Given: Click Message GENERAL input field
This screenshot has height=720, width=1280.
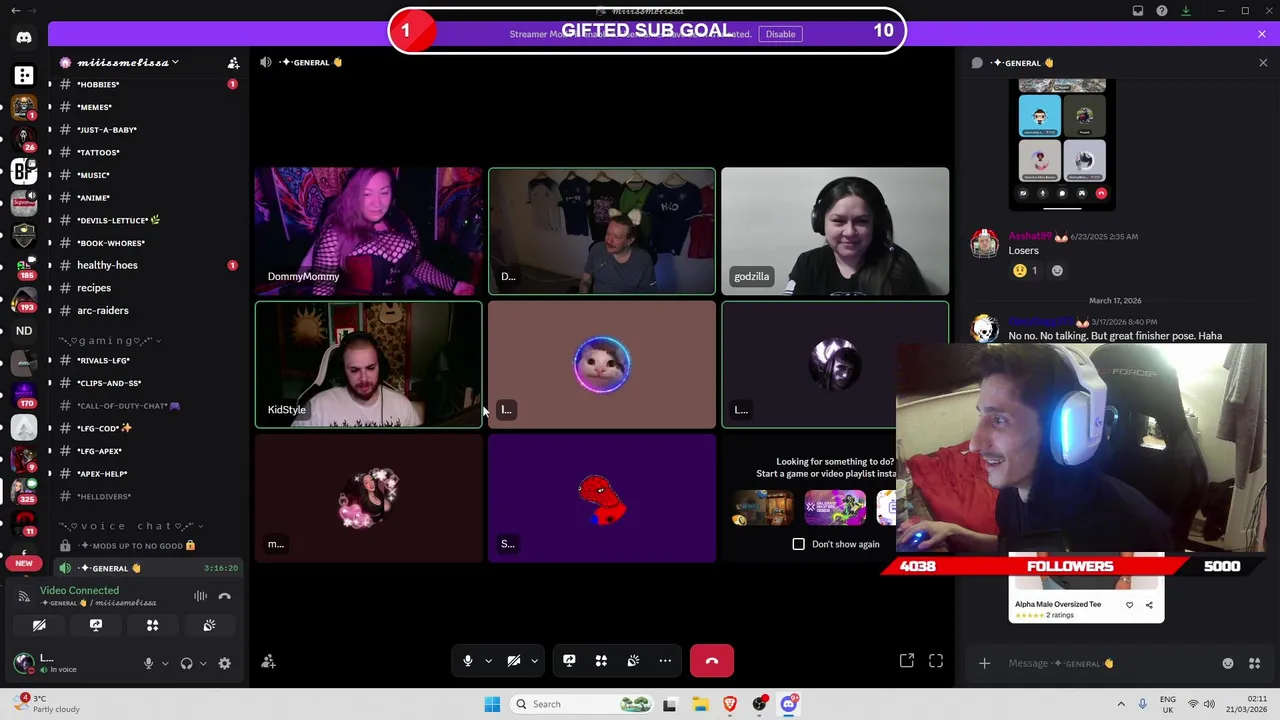Looking at the screenshot, I should click(1105, 663).
